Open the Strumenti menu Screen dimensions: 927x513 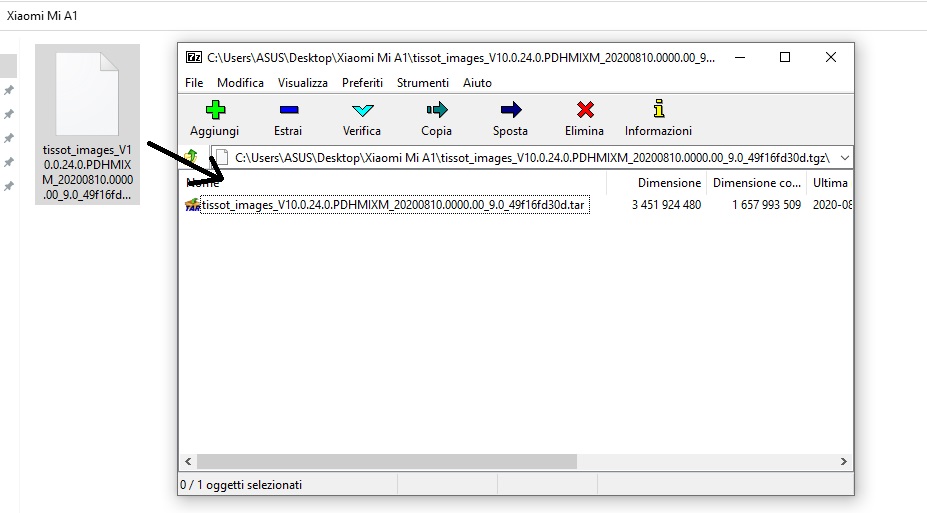pos(423,83)
